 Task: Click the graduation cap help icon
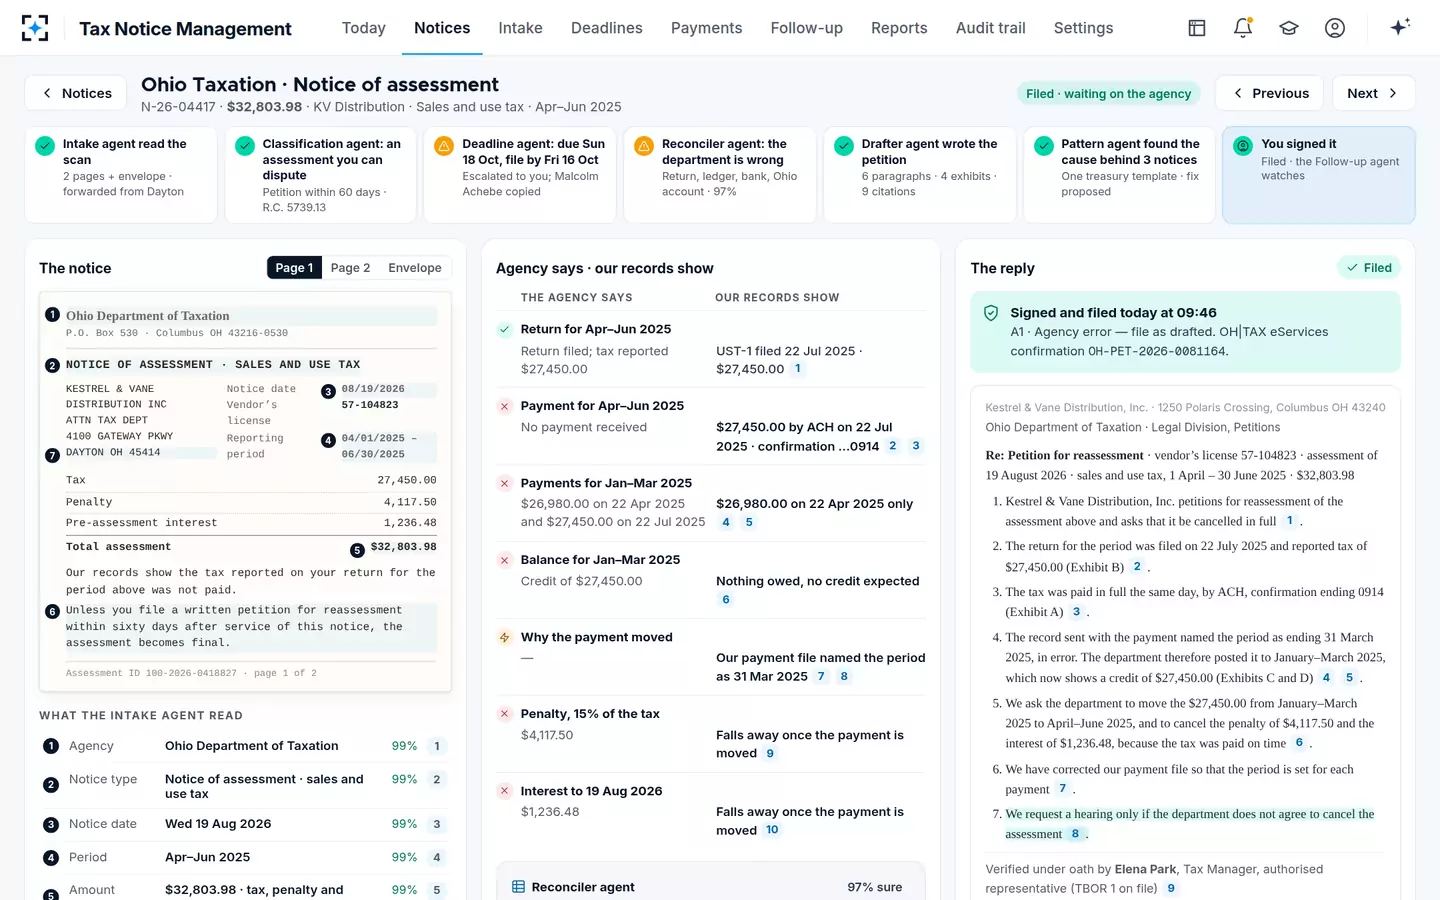tap(1289, 28)
